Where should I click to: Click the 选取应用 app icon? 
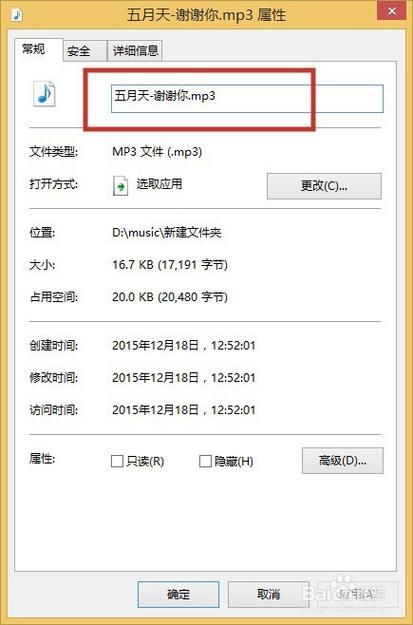pos(120,186)
